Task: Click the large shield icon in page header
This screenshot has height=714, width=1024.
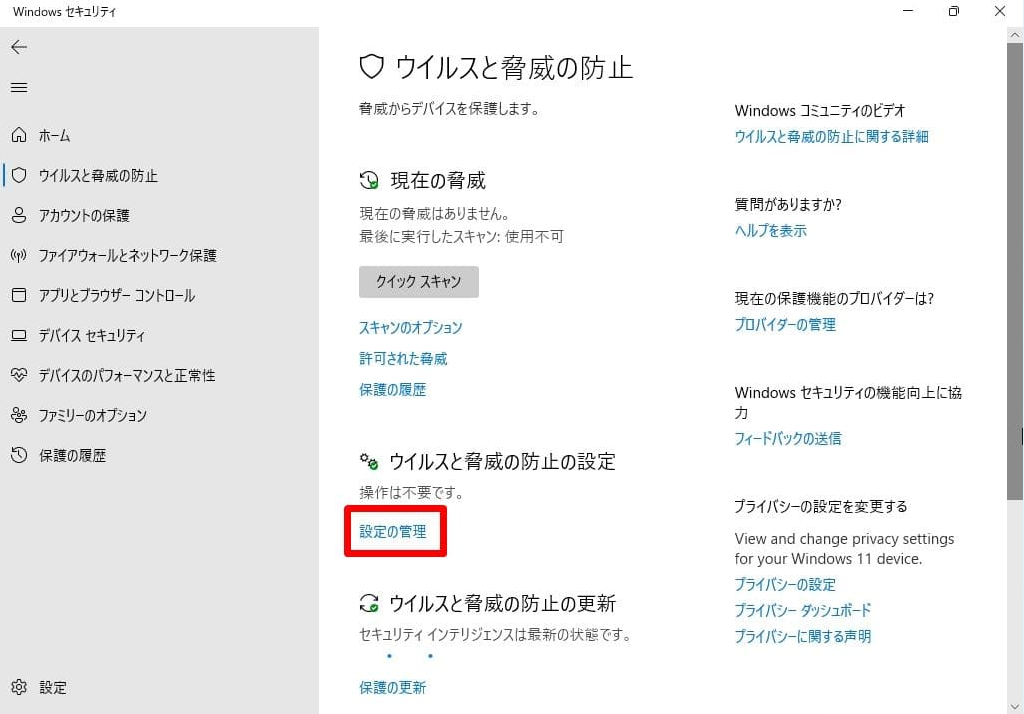Action: coord(372,67)
